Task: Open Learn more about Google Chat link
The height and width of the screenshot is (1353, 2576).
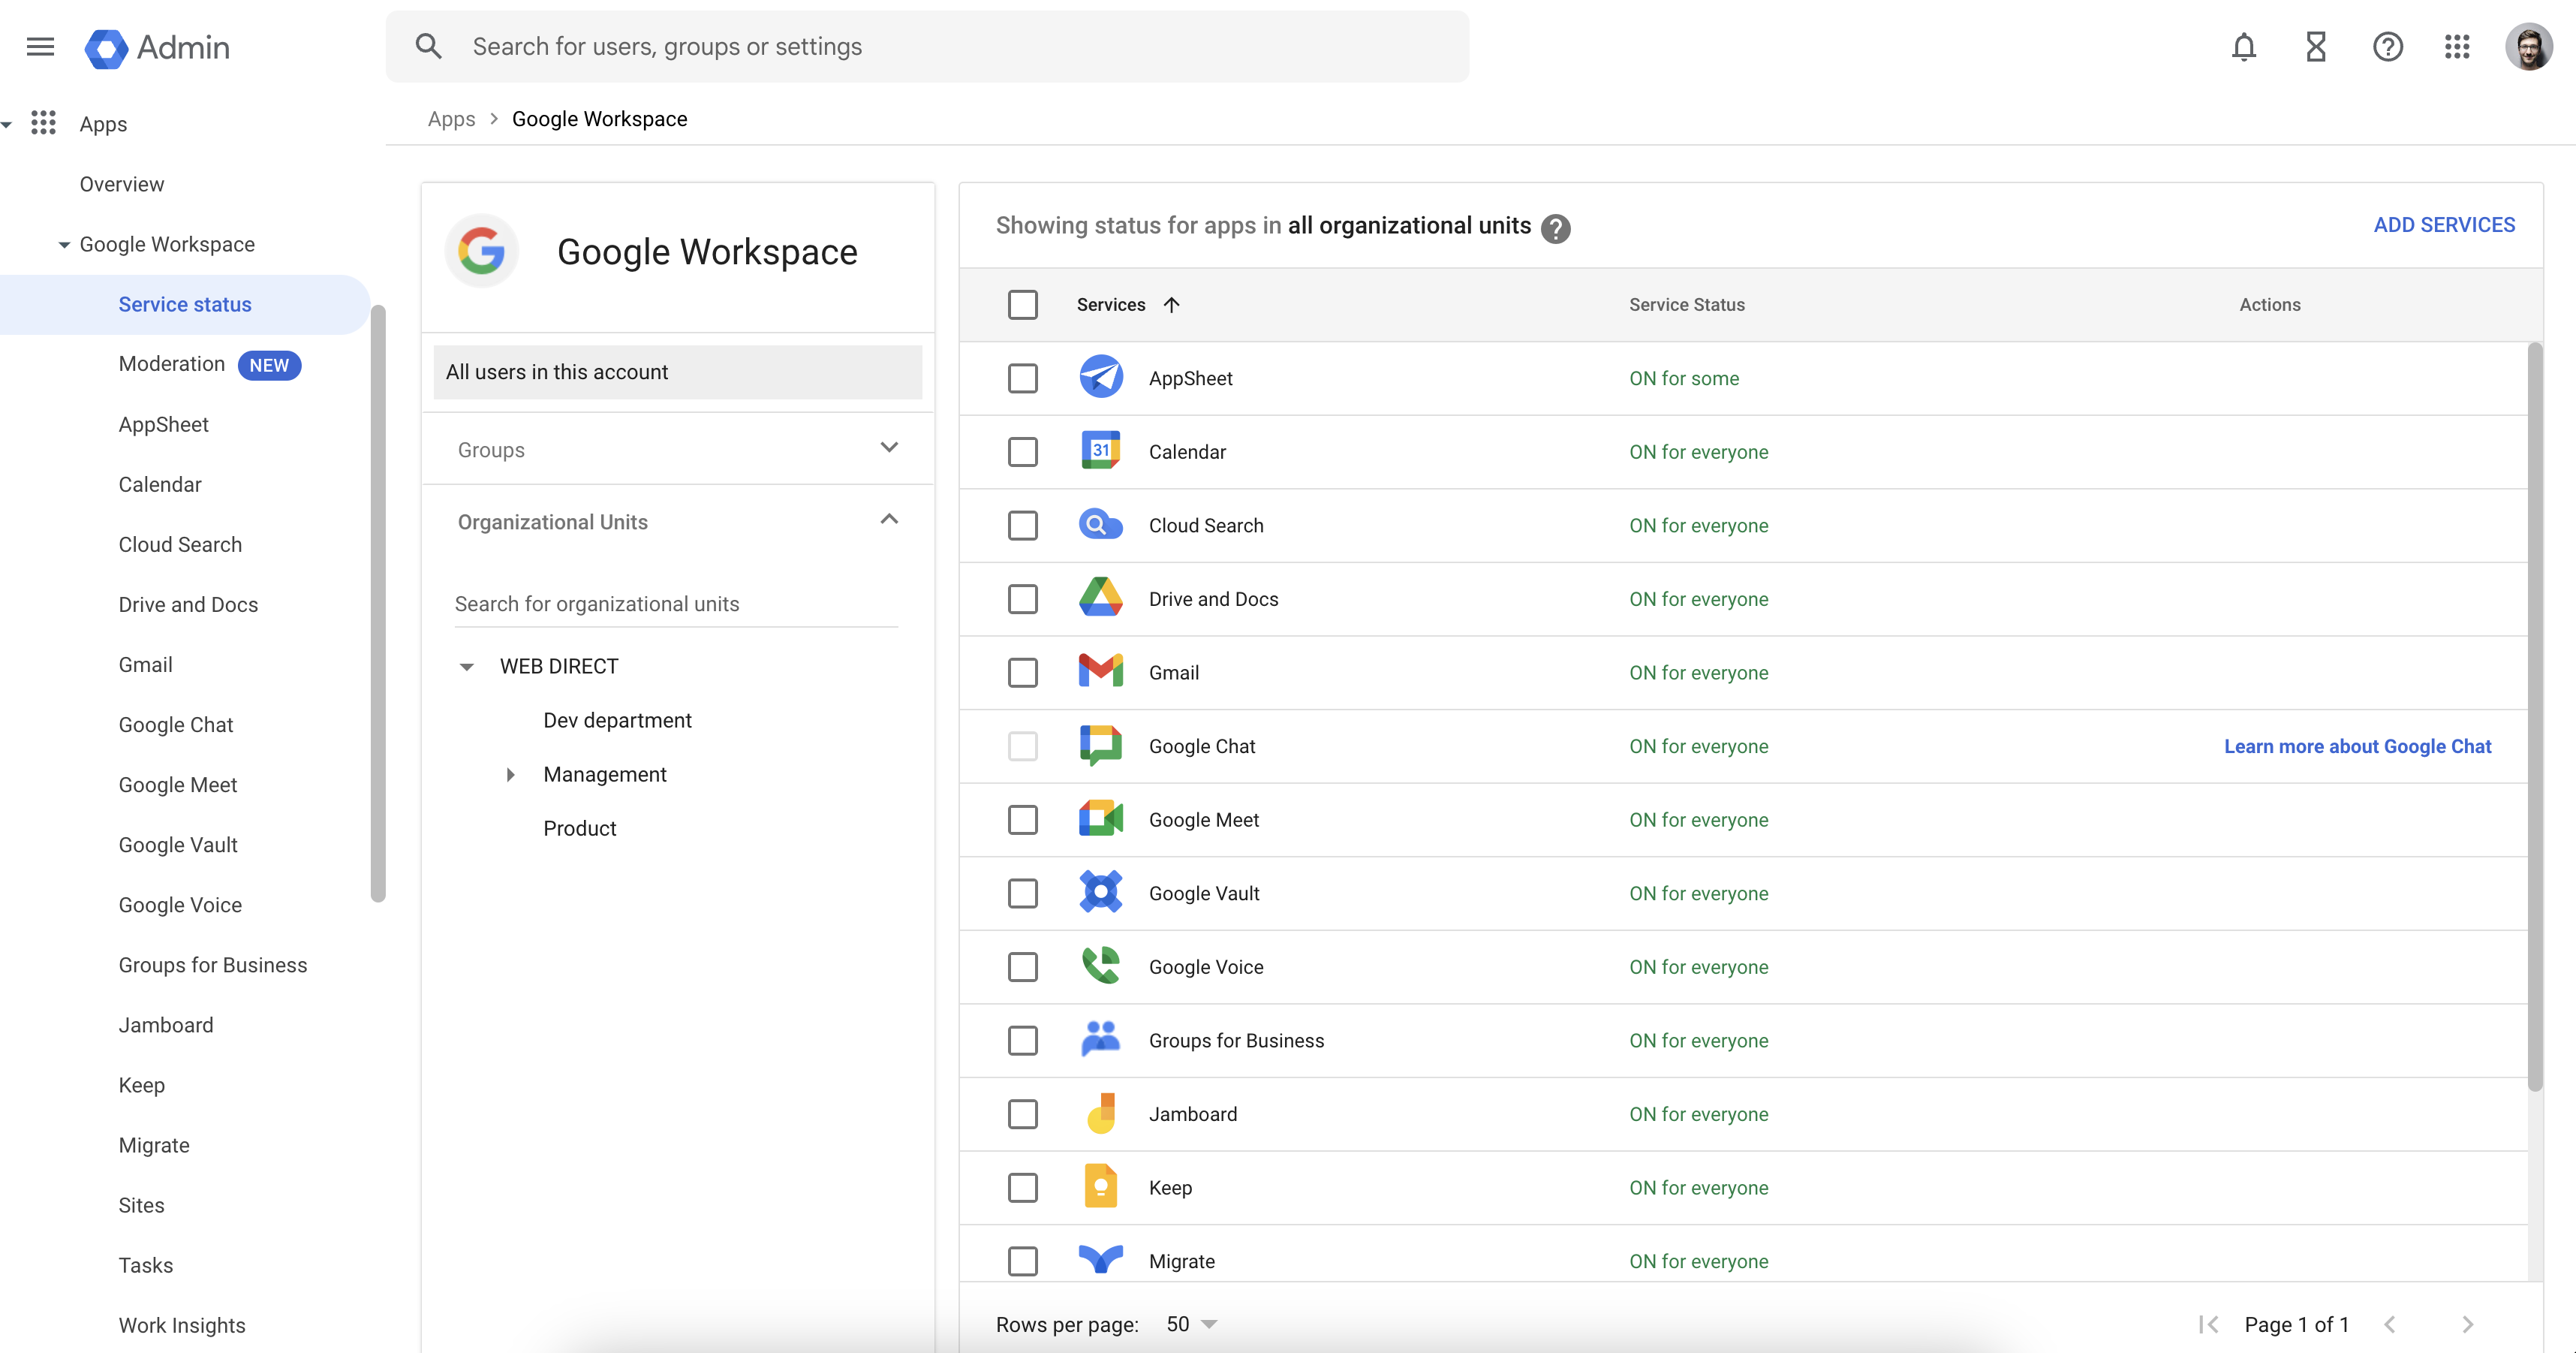Action: (x=2357, y=746)
